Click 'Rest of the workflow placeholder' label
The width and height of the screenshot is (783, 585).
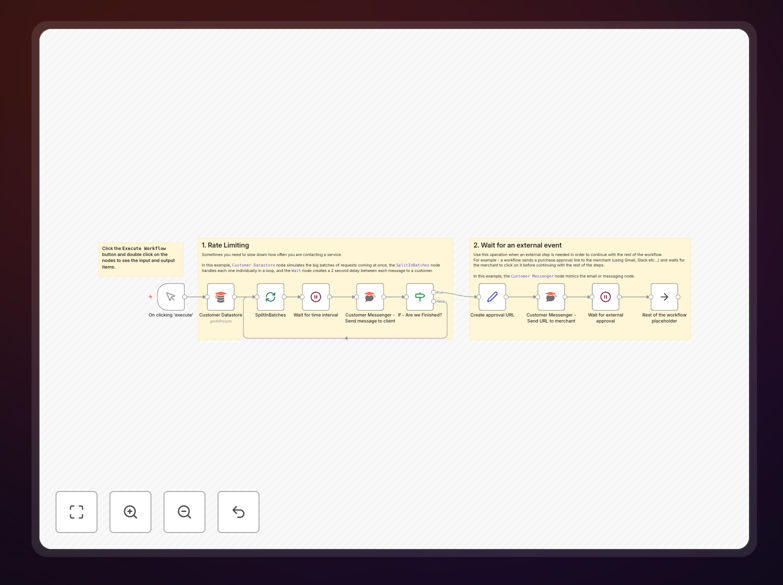coord(665,318)
